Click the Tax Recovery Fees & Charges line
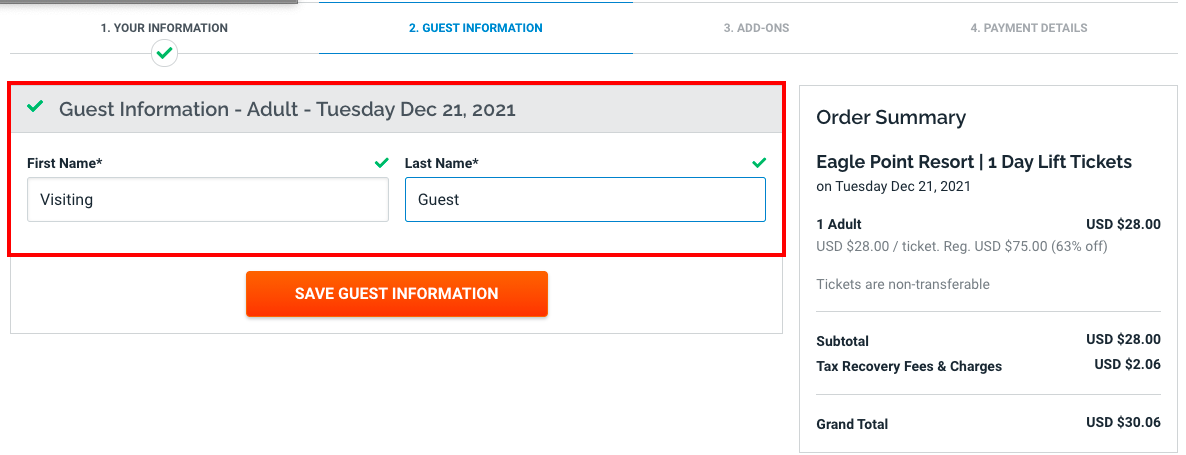Image resolution: width=1186 pixels, height=455 pixels. point(908,366)
